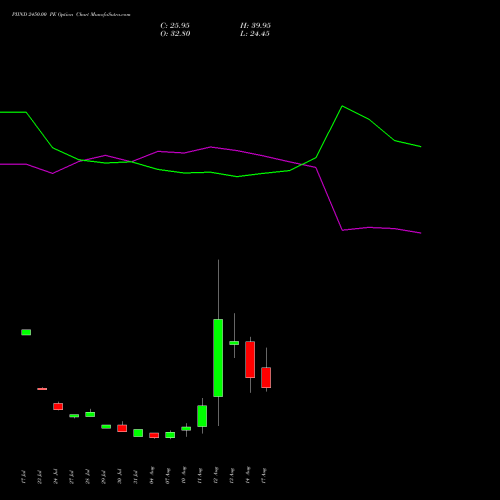Click the '04 Aug' date axis label

point(152,475)
